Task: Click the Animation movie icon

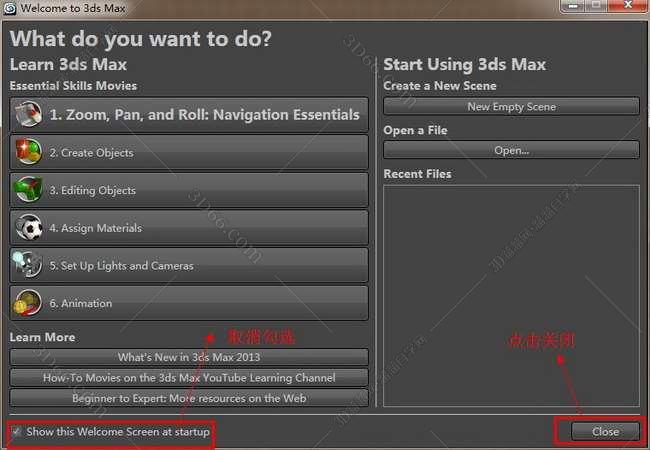Action: pyautogui.click(x=29, y=303)
